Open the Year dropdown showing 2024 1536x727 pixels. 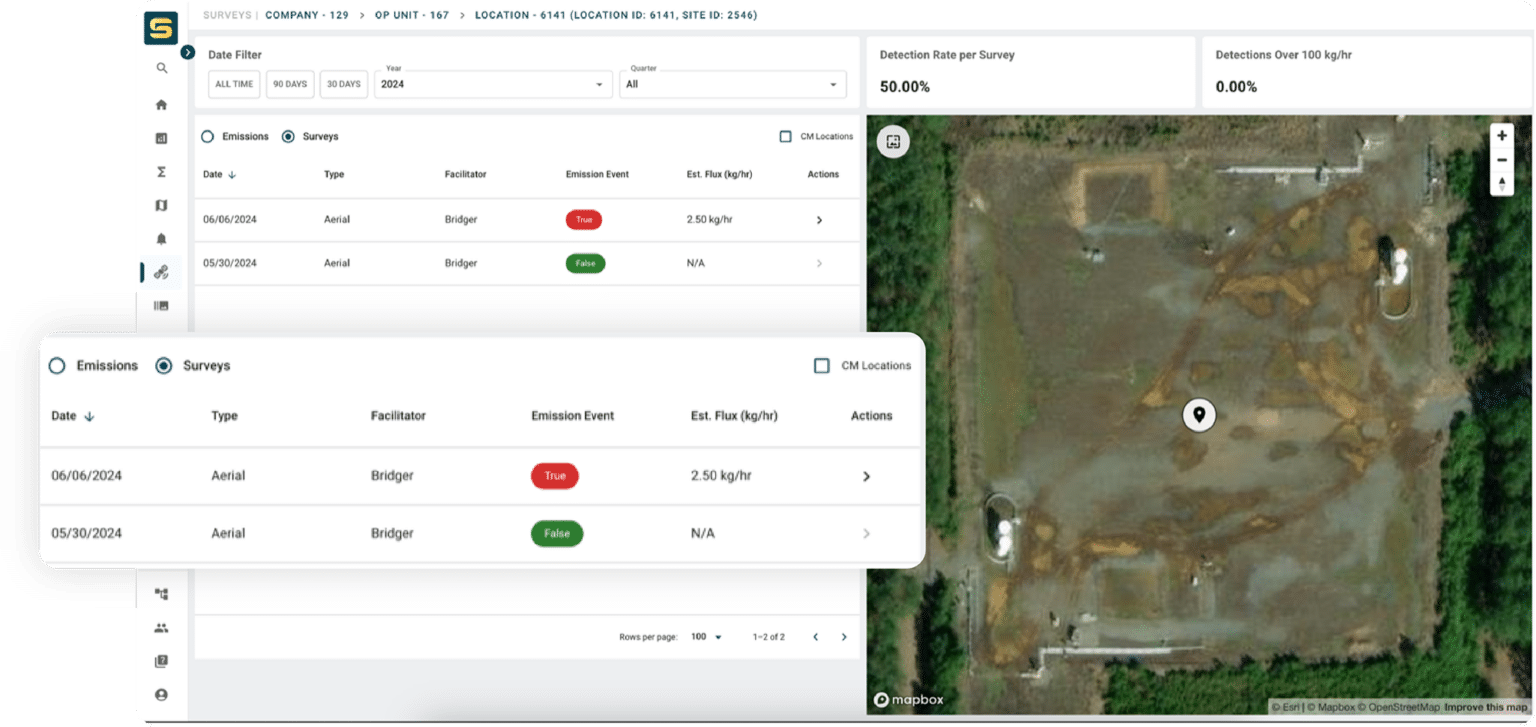(493, 84)
